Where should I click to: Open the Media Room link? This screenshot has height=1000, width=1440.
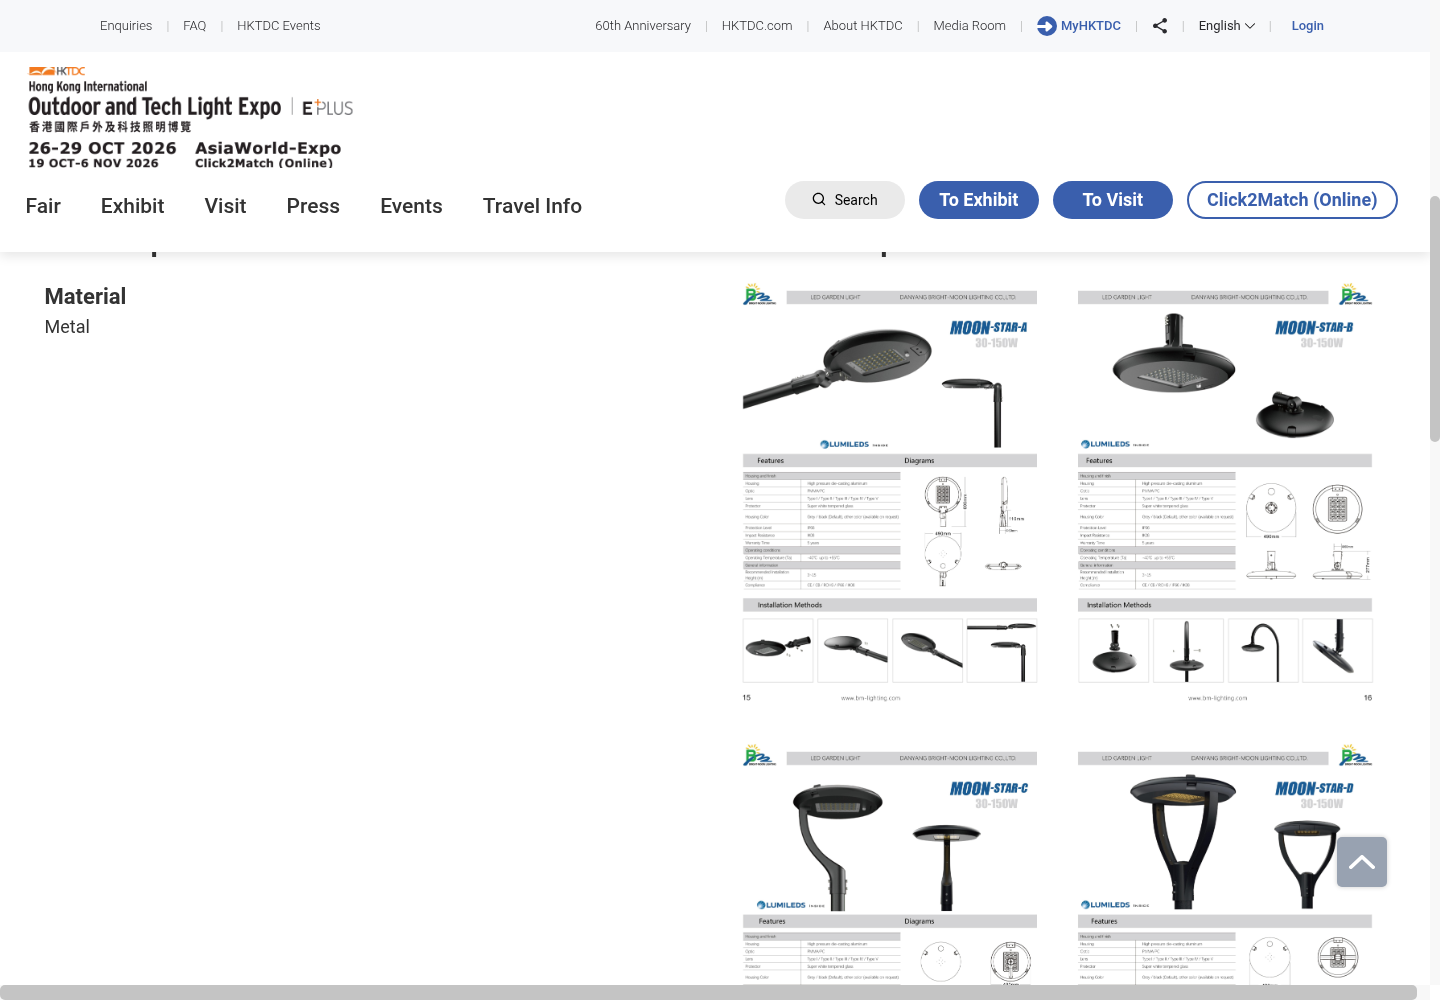tap(970, 26)
